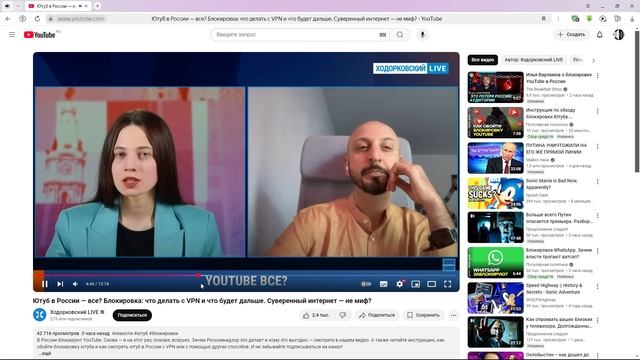Image resolution: width=640 pixels, height=360 pixels.
Task: Enable theater mode view
Action: click(431, 284)
